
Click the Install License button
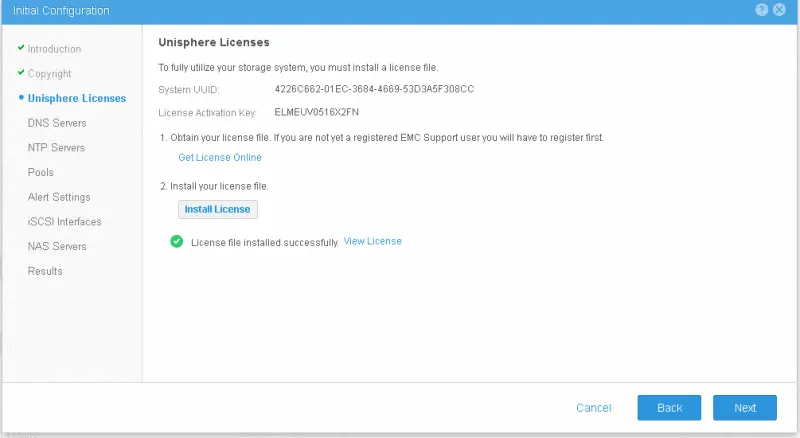click(218, 209)
